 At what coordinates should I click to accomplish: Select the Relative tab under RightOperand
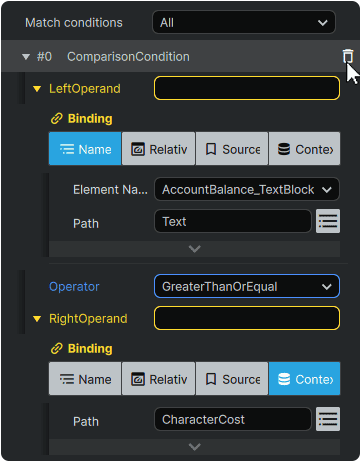pos(159,379)
